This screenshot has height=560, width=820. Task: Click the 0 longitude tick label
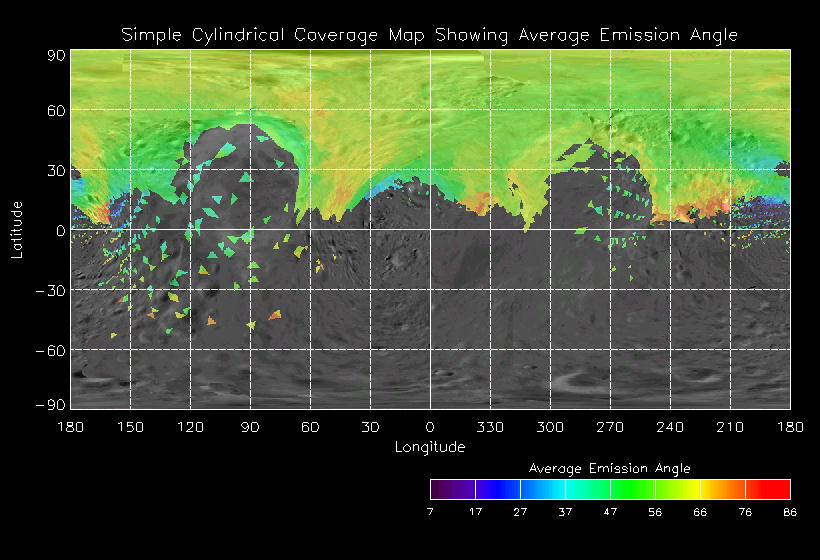[430, 427]
